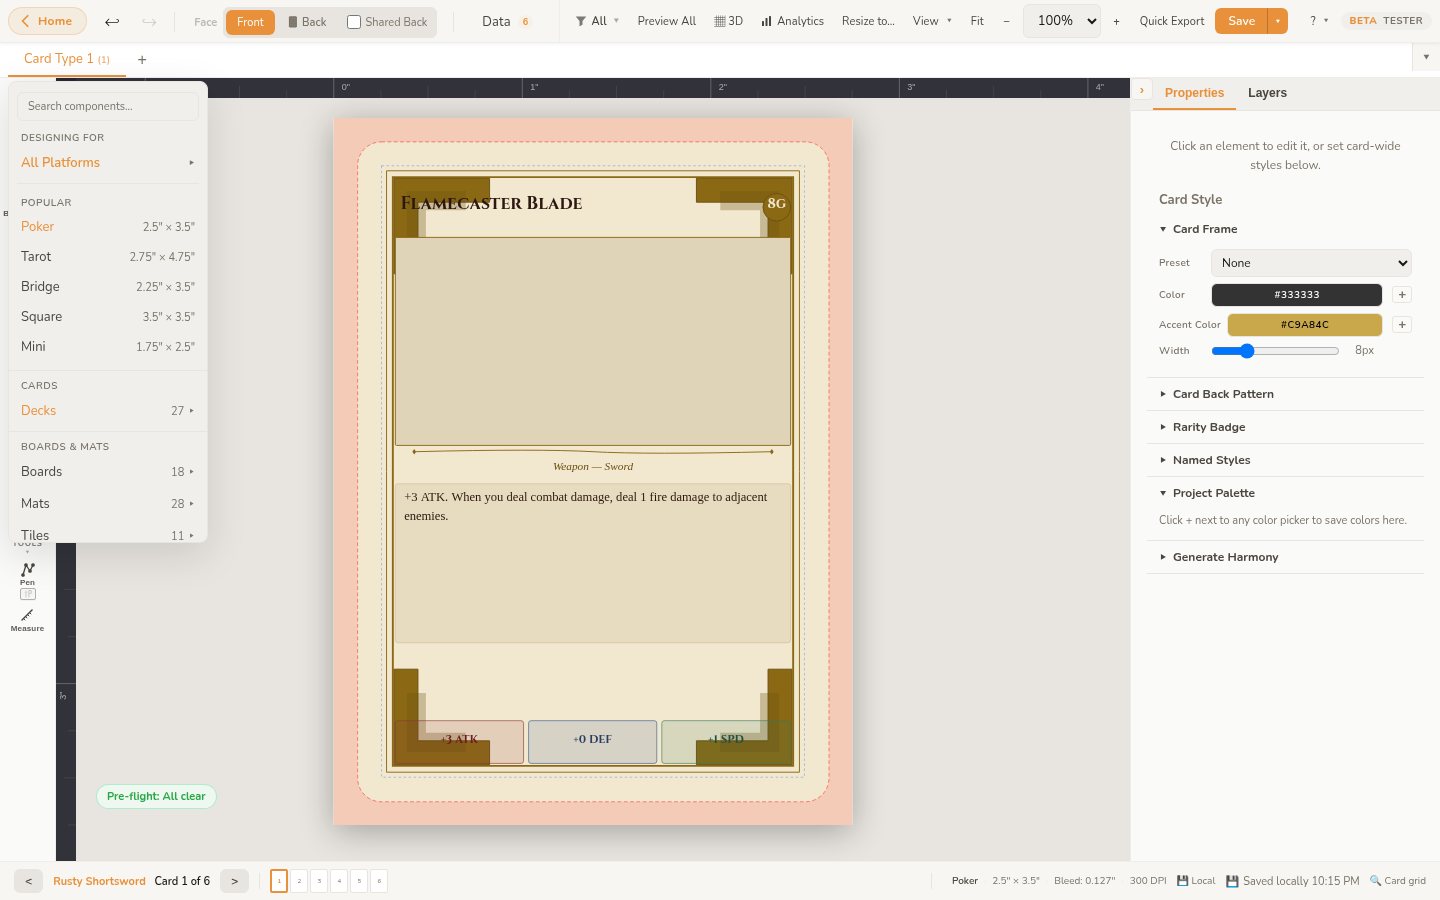Select the Card Type 1 tab
This screenshot has width=1440, height=900.
(67, 59)
